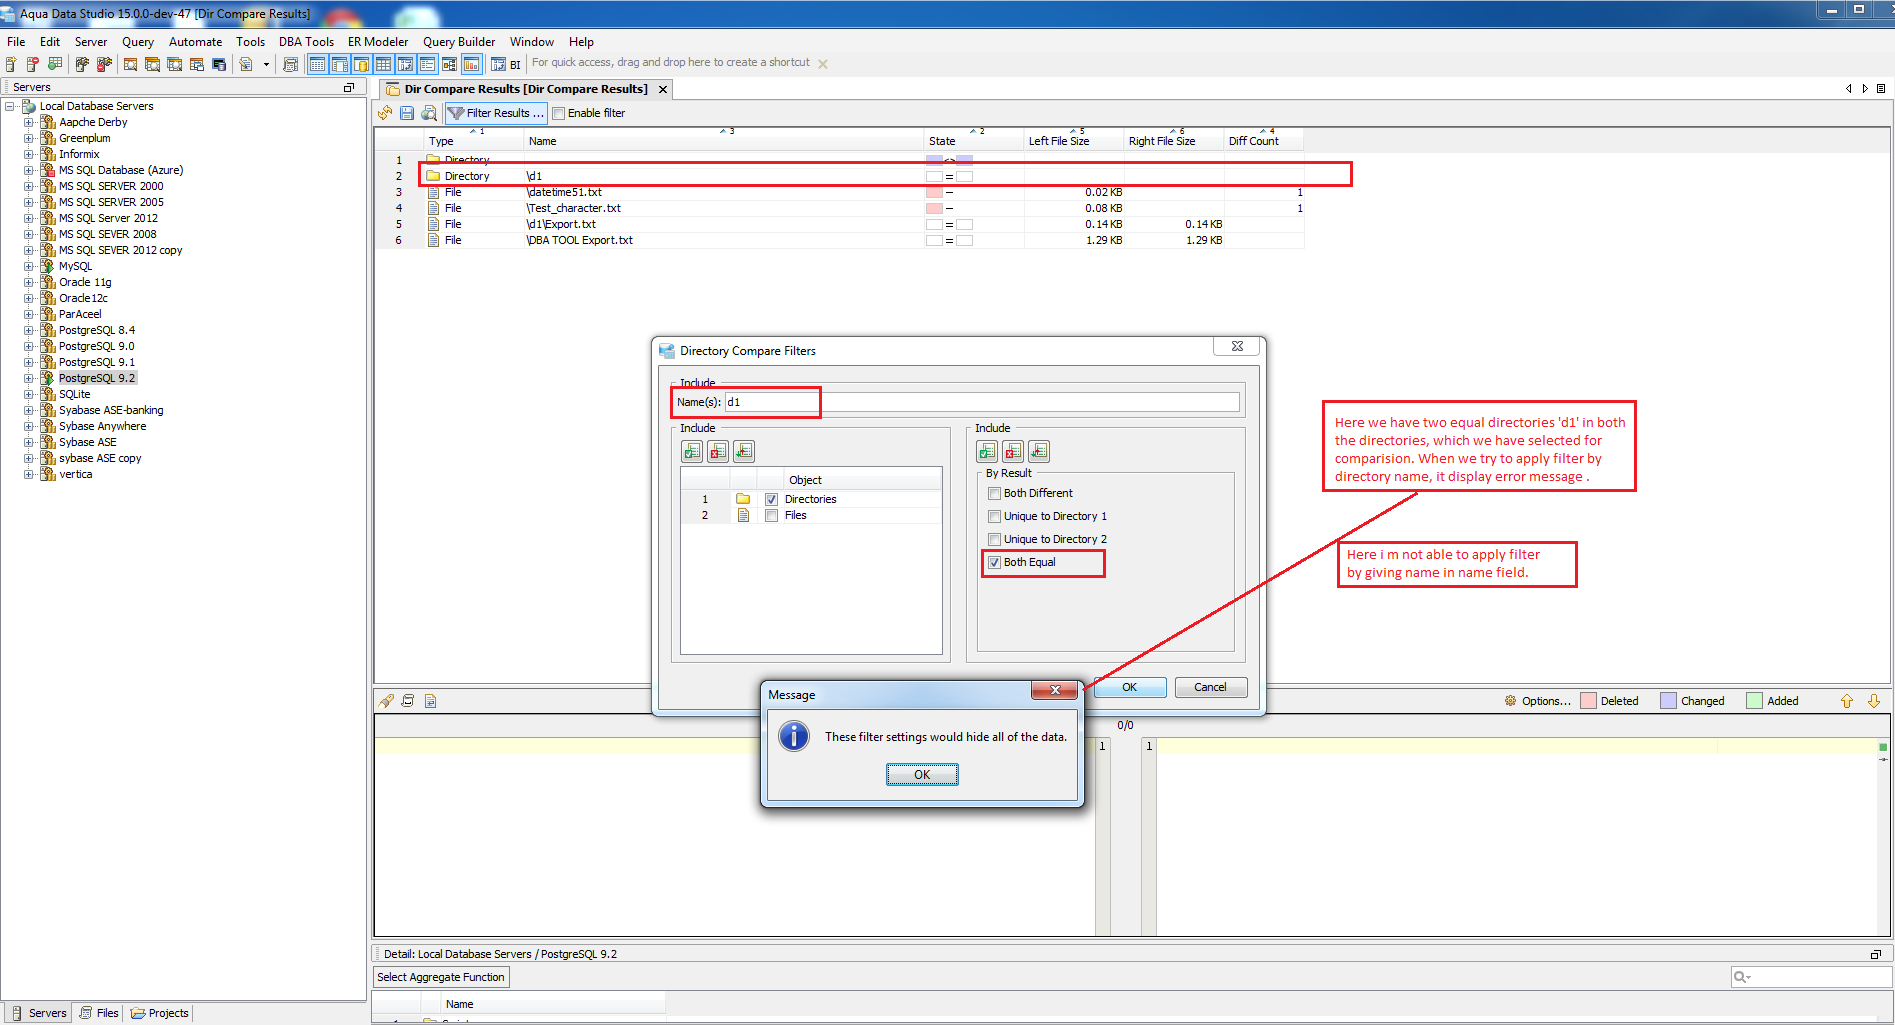
Task: Click deselect-all icon in left Include group
Action: 718,452
